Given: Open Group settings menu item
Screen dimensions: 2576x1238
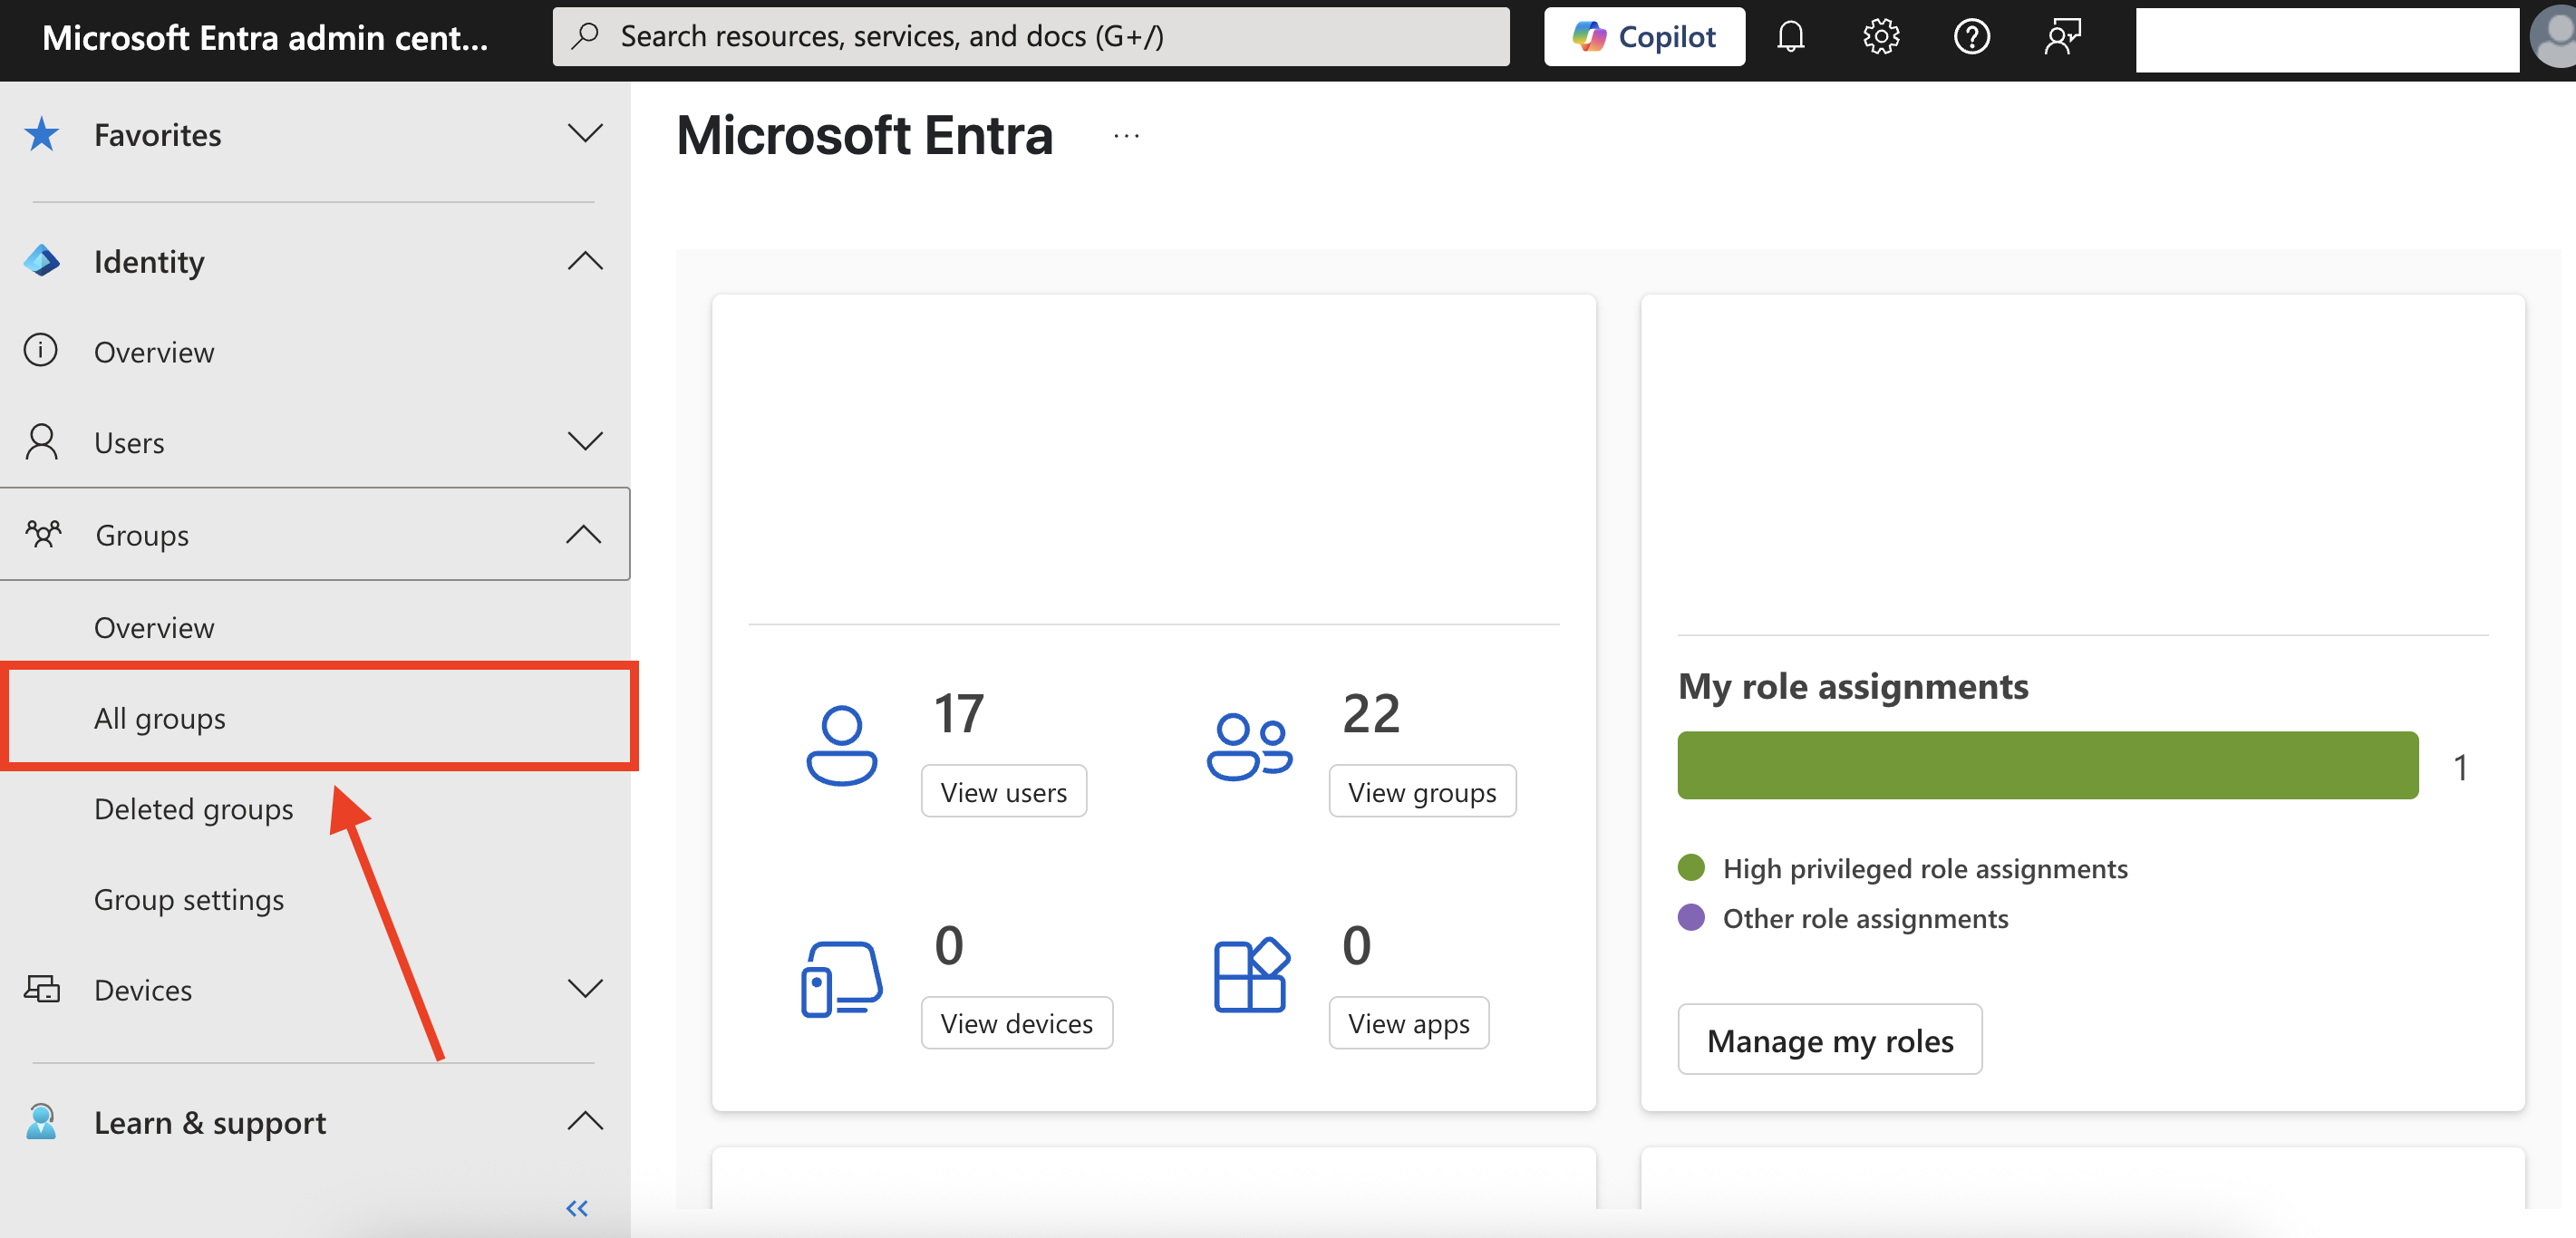Looking at the screenshot, I should [189, 899].
